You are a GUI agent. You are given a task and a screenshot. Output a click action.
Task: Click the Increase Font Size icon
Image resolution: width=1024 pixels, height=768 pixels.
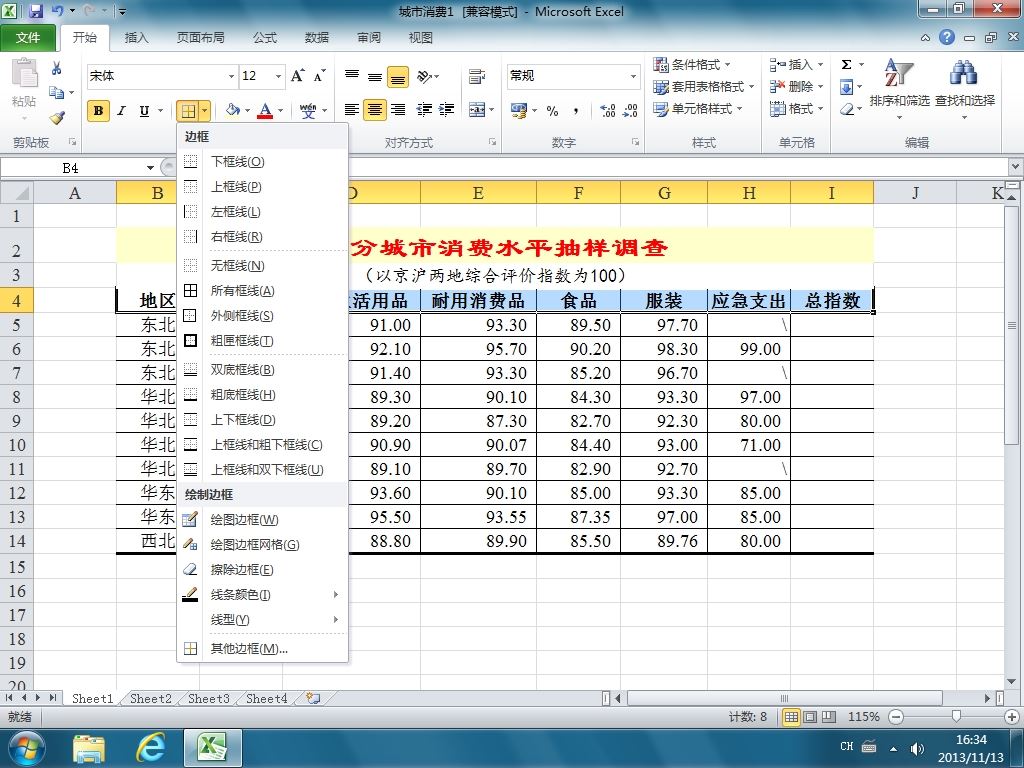298,76
